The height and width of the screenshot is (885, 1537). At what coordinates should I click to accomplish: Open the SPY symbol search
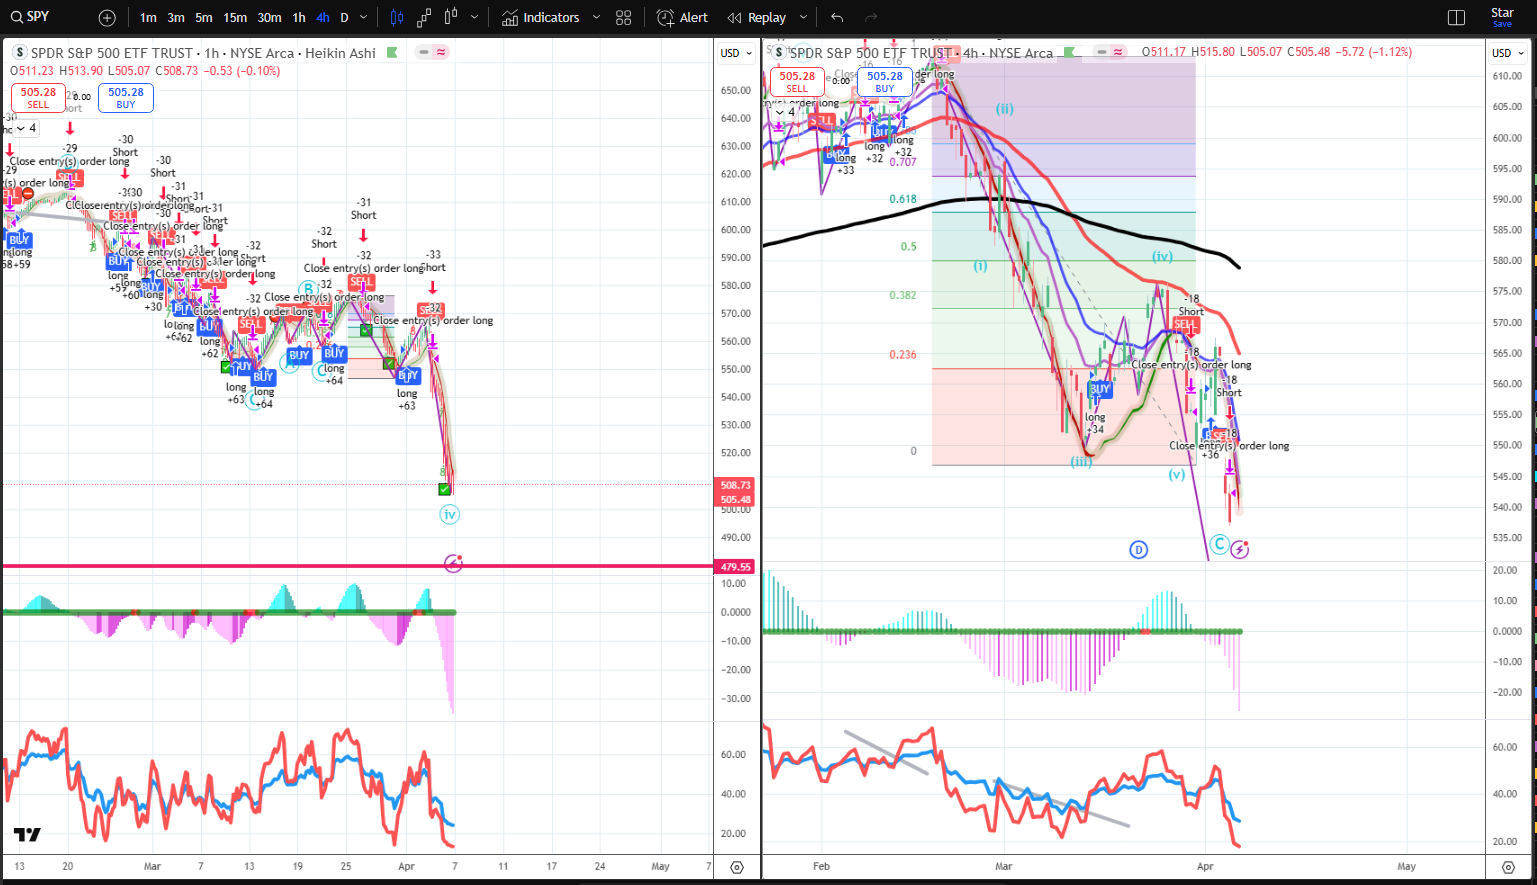click(x=30, y=17)
